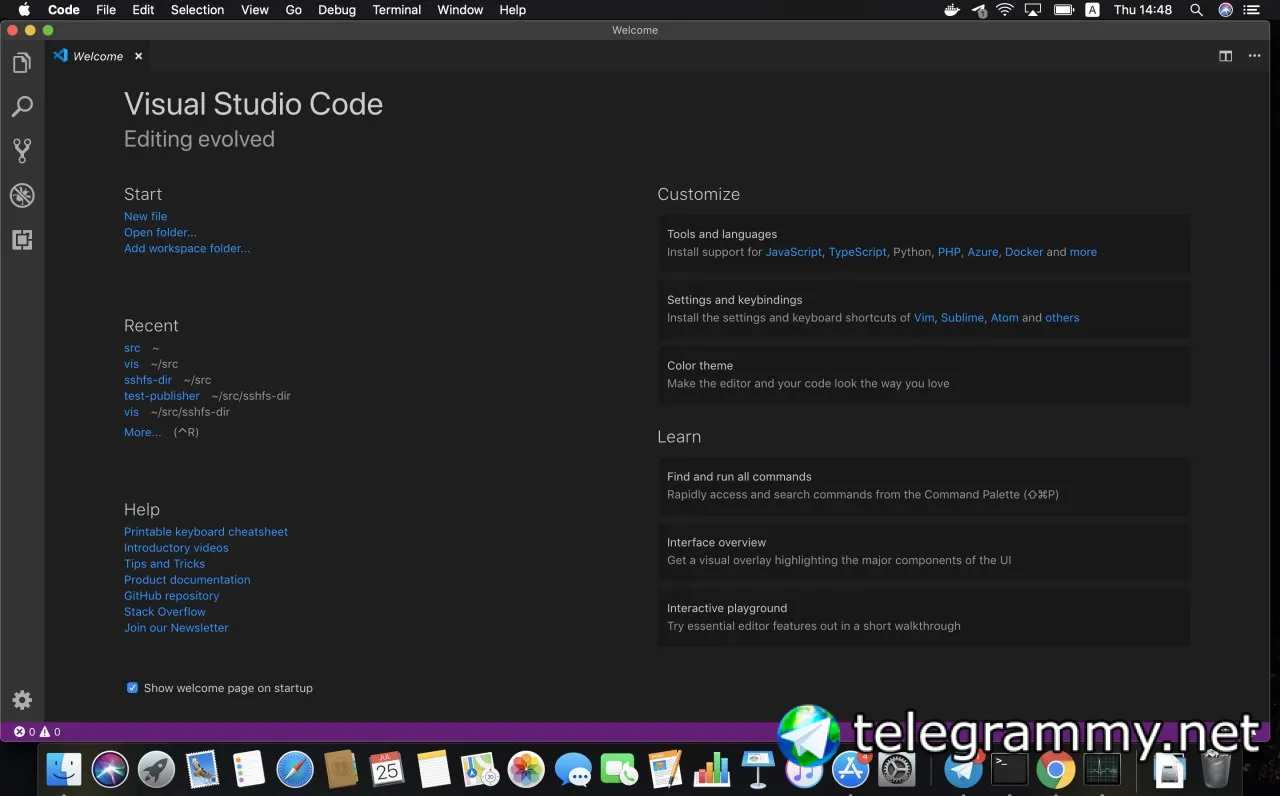Click the errors and warnings status bar indicator

click(37, 732)
